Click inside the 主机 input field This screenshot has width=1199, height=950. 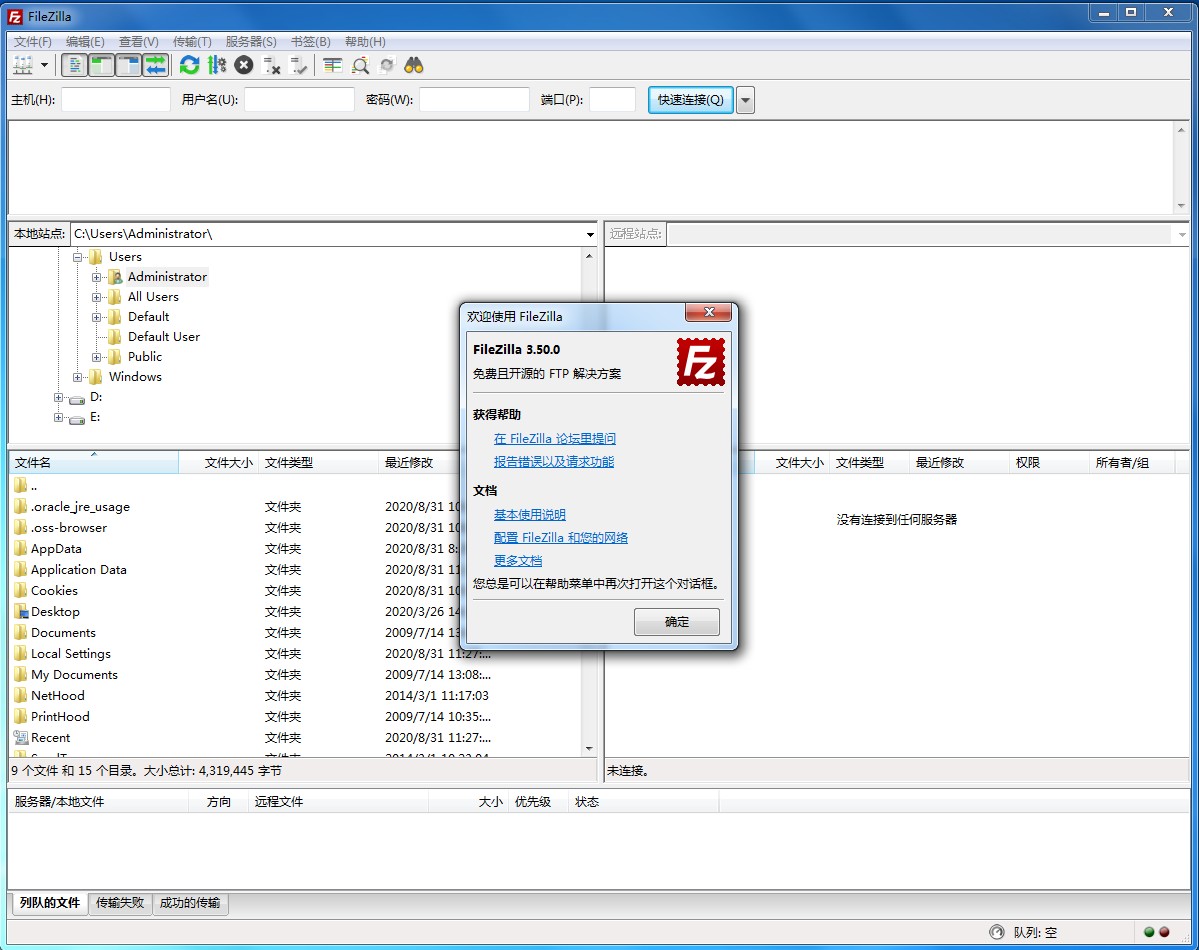(x=115, y=99)
